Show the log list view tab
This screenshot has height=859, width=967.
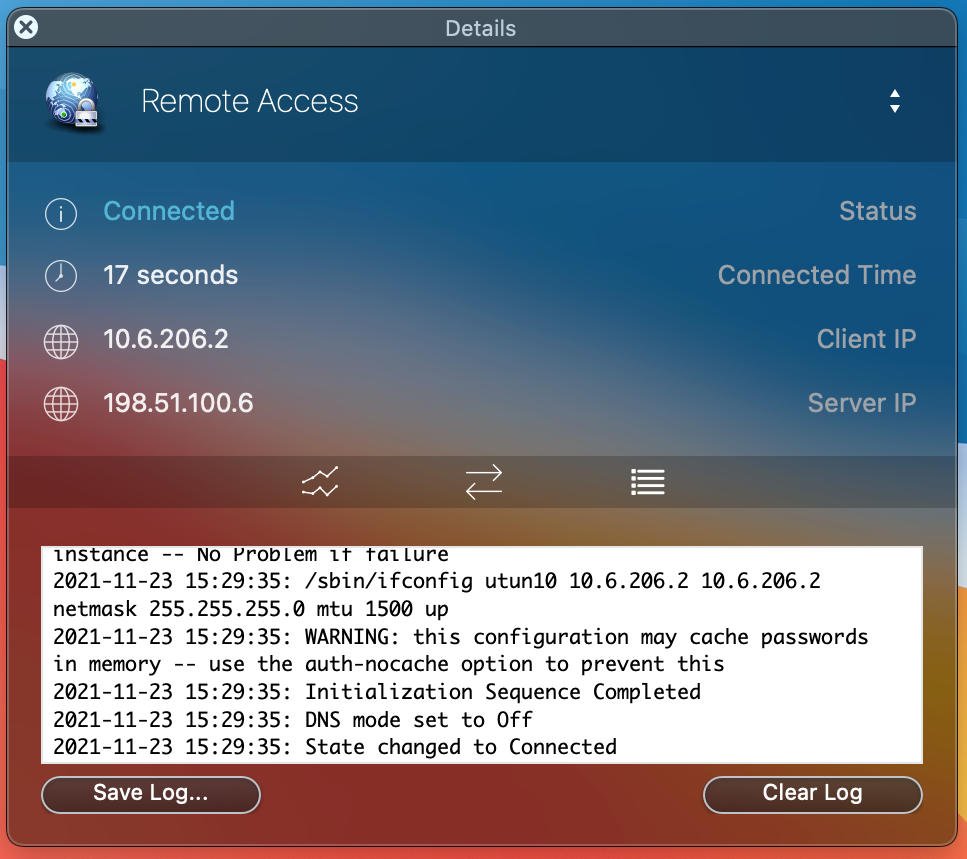point(648,482)
